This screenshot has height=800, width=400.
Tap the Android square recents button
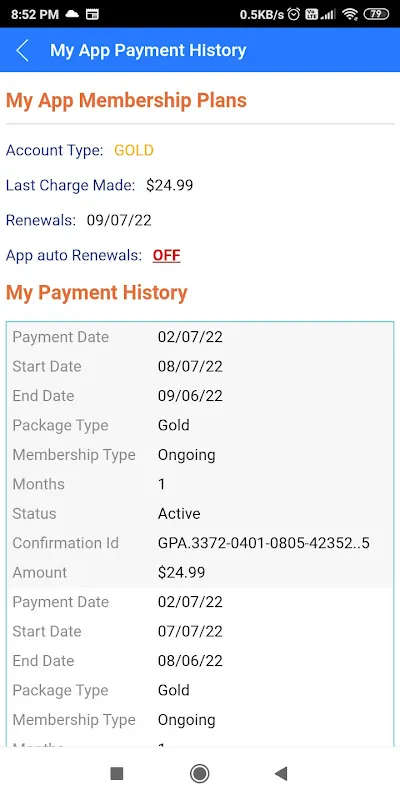tap(117, 773)
